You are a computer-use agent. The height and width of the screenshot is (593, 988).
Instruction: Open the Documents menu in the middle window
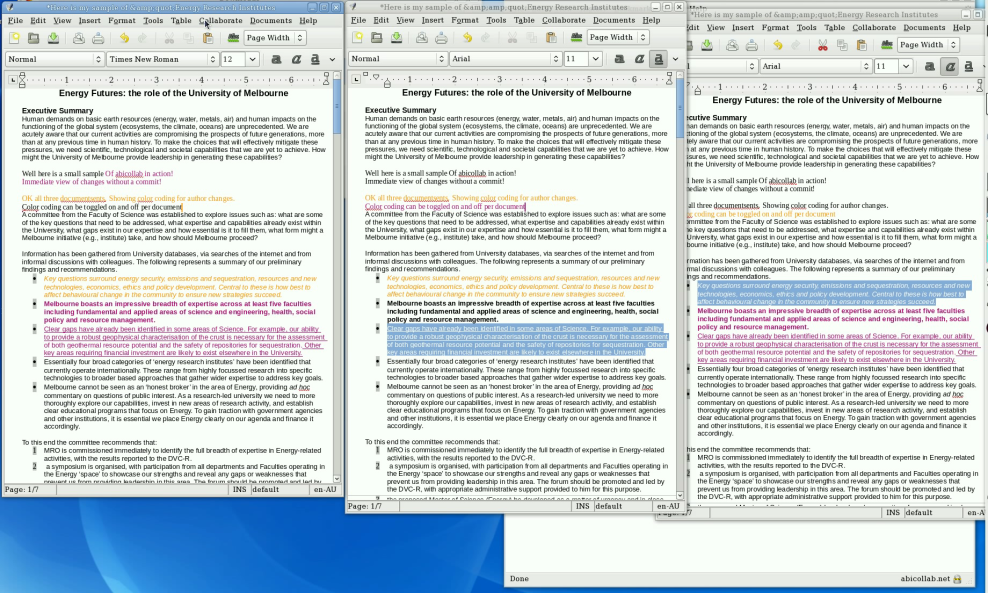click(614, 20)
